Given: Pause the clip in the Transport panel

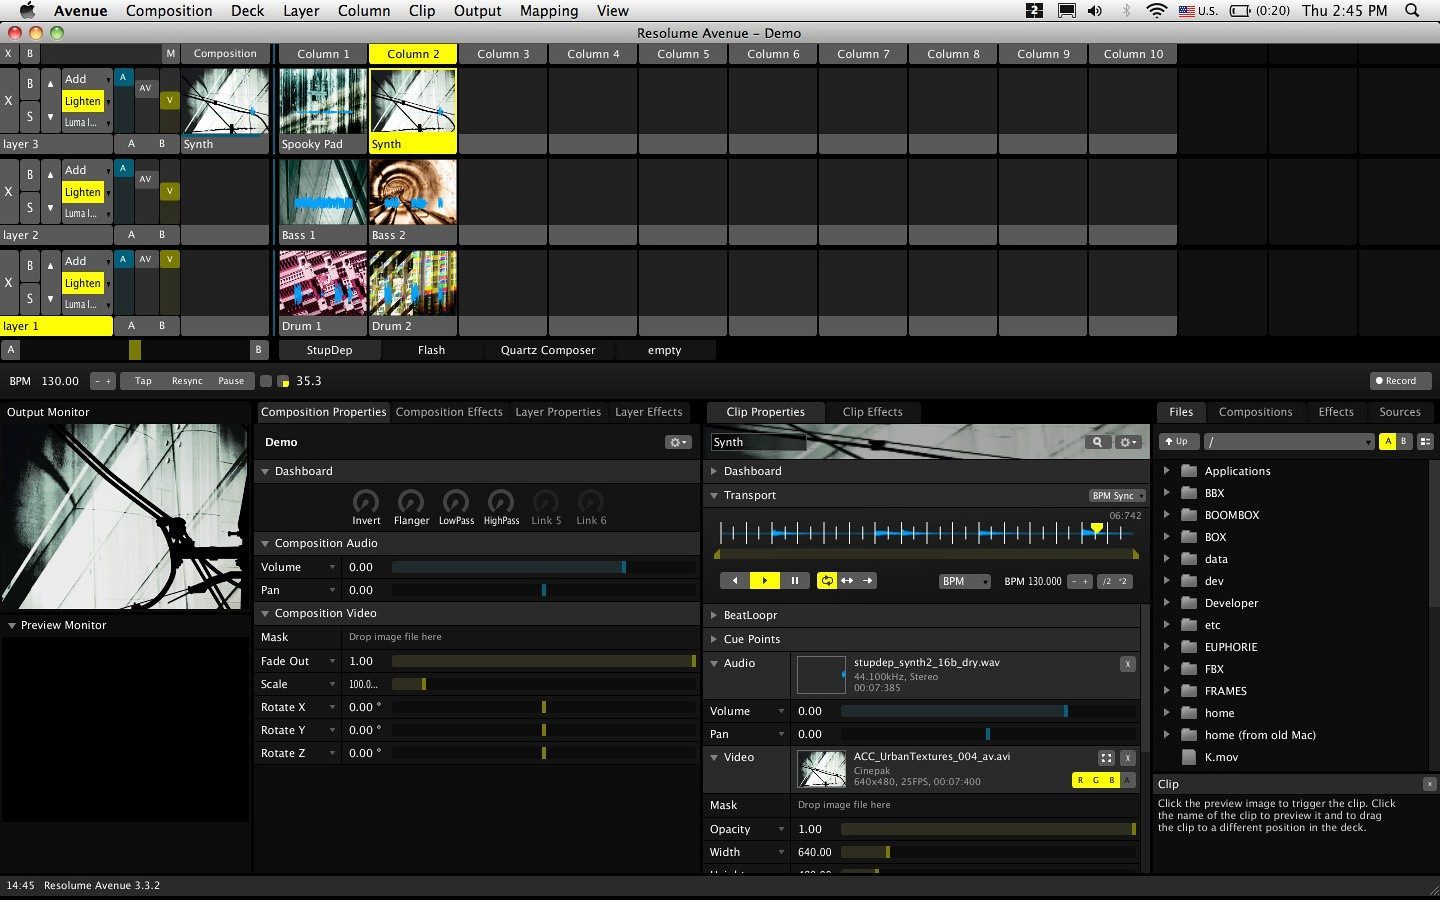Looking at the screenshot, I should click(794, 580).
